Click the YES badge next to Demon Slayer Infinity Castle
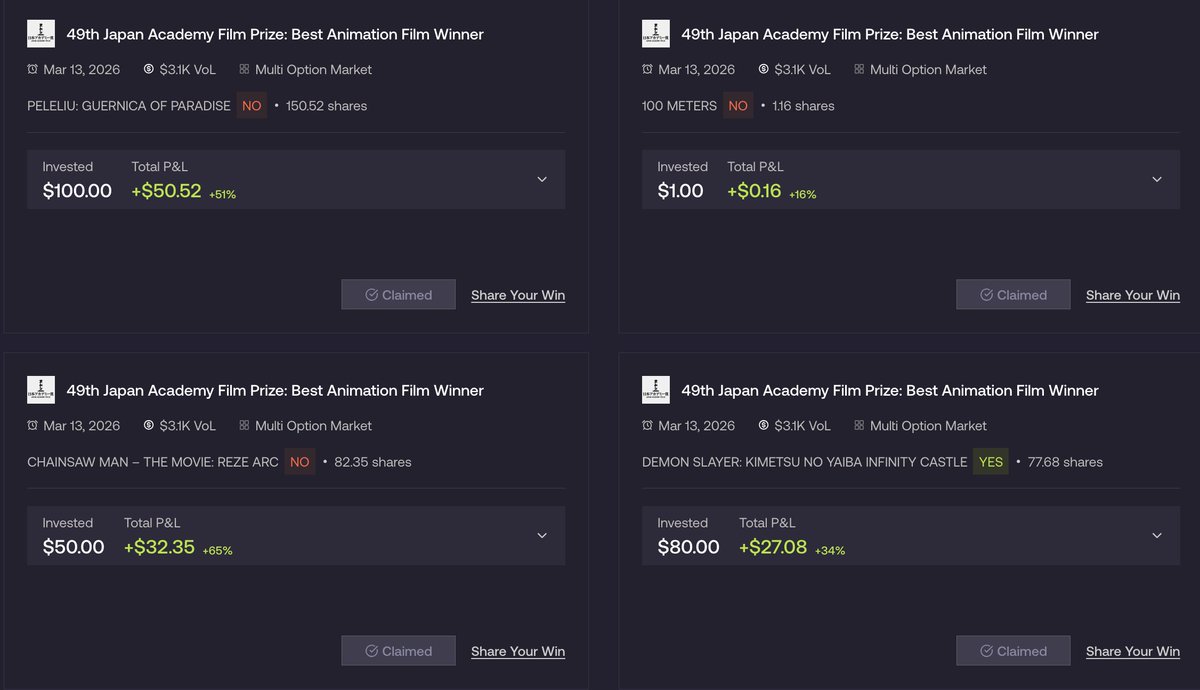 coord(991,462)
